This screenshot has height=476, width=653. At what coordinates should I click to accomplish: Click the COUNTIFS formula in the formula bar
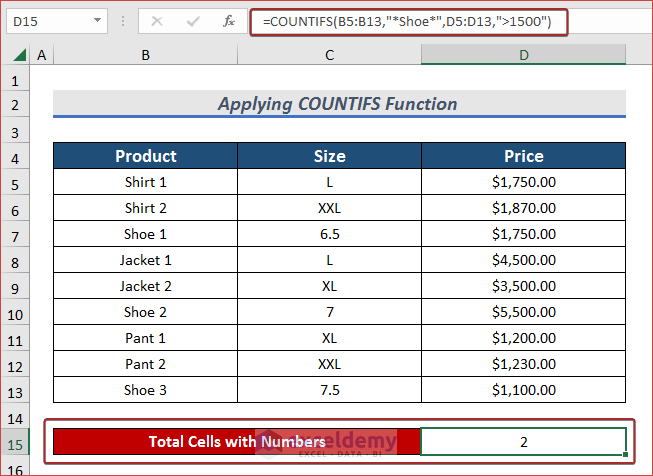(407, 20)
